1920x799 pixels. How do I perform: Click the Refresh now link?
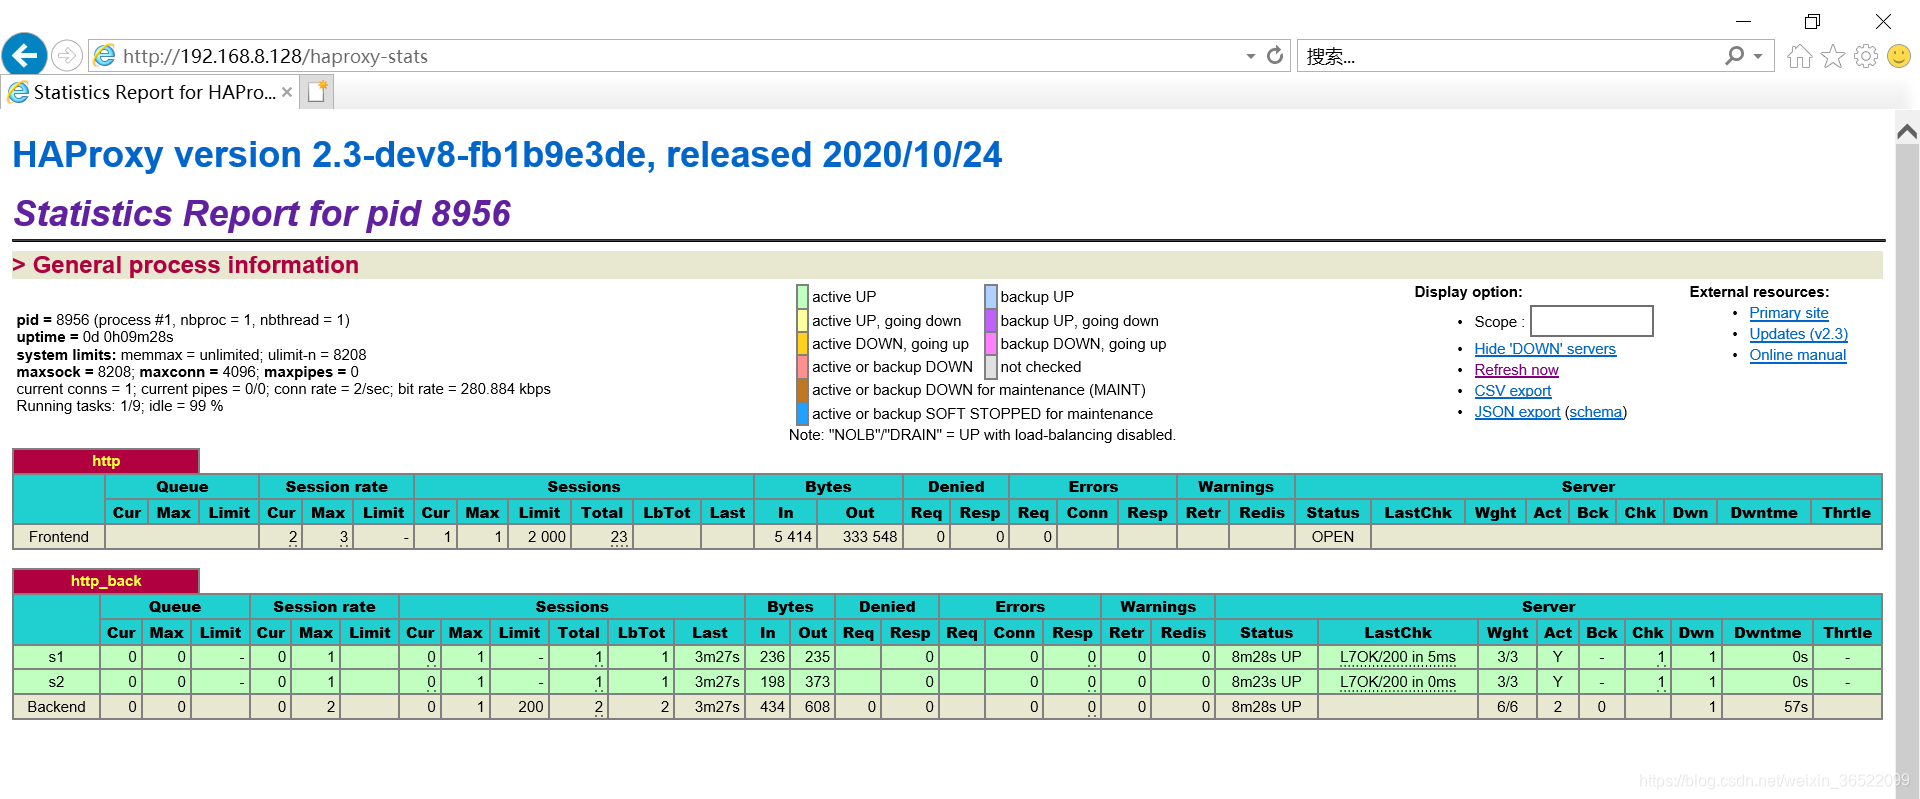click(1516, 370)
